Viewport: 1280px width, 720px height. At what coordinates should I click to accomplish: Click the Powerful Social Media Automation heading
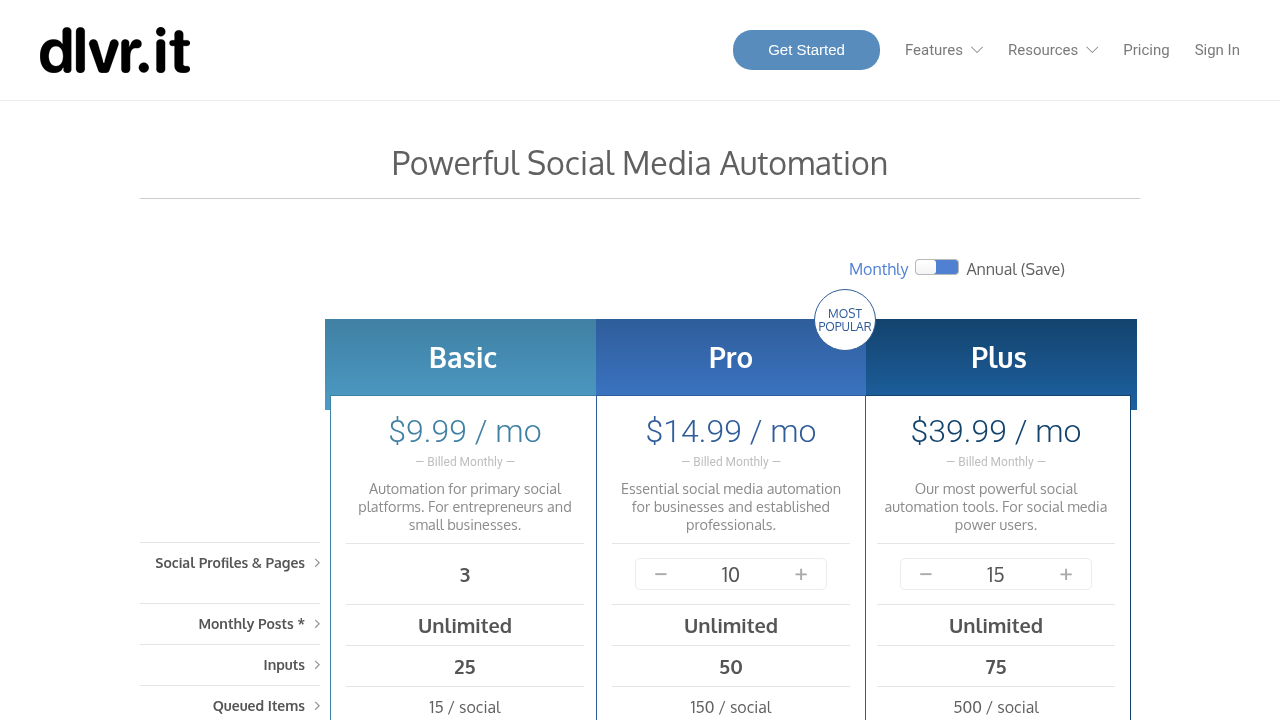tap(639, 163)
